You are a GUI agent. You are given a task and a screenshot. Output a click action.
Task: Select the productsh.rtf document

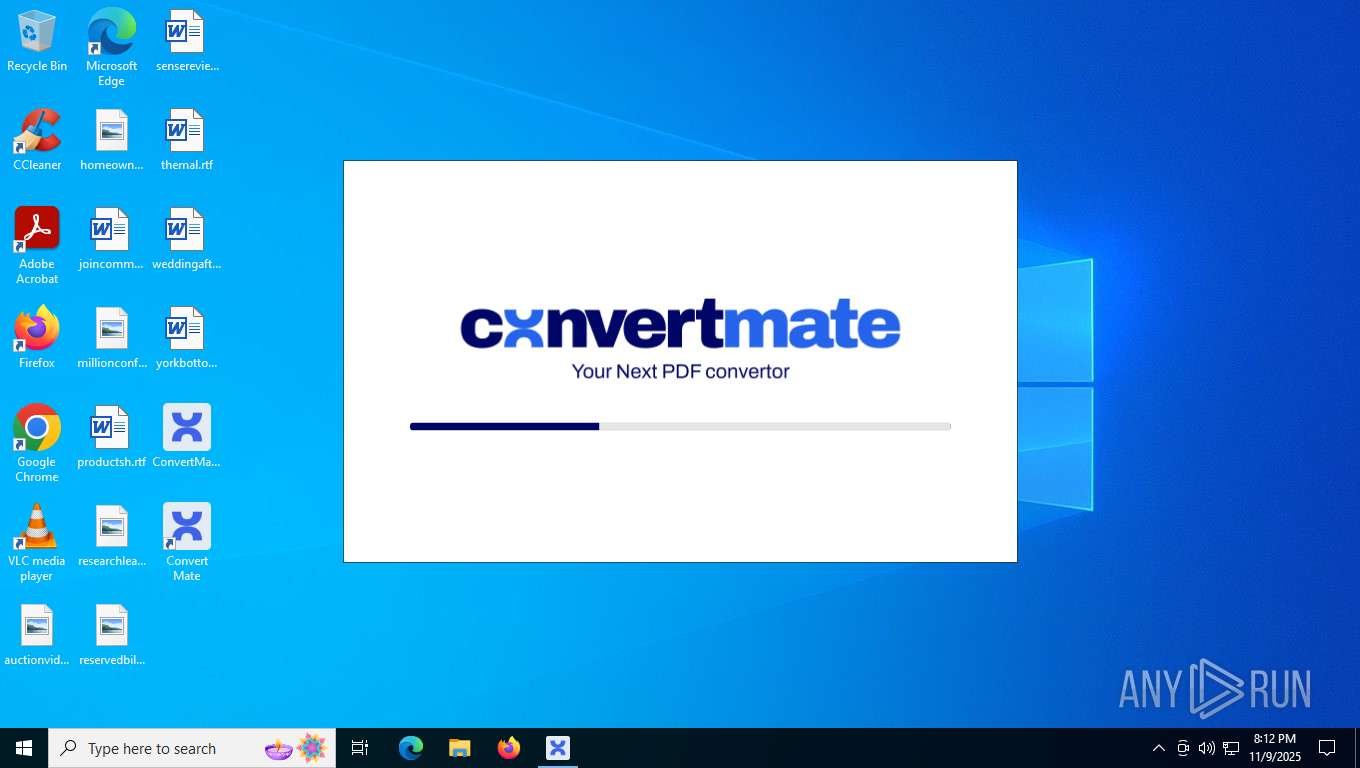pos(111,438)
